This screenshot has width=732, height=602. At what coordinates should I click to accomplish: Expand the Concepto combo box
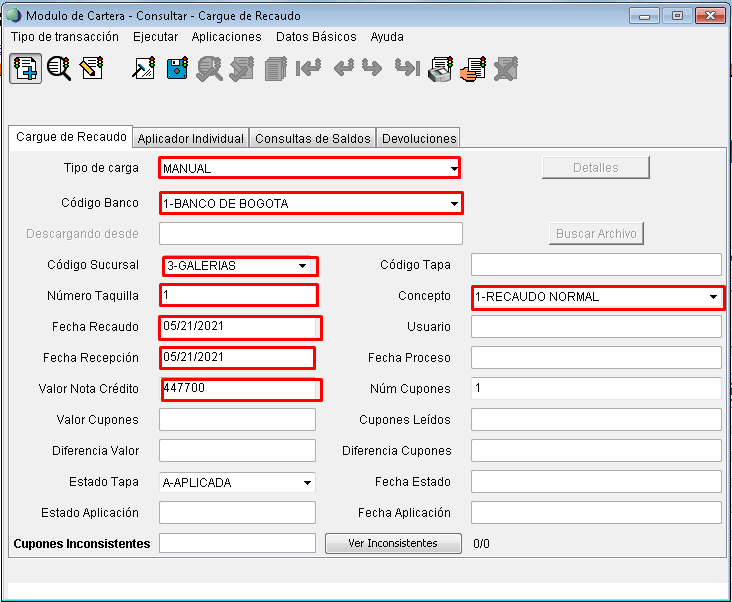[714, 297]
